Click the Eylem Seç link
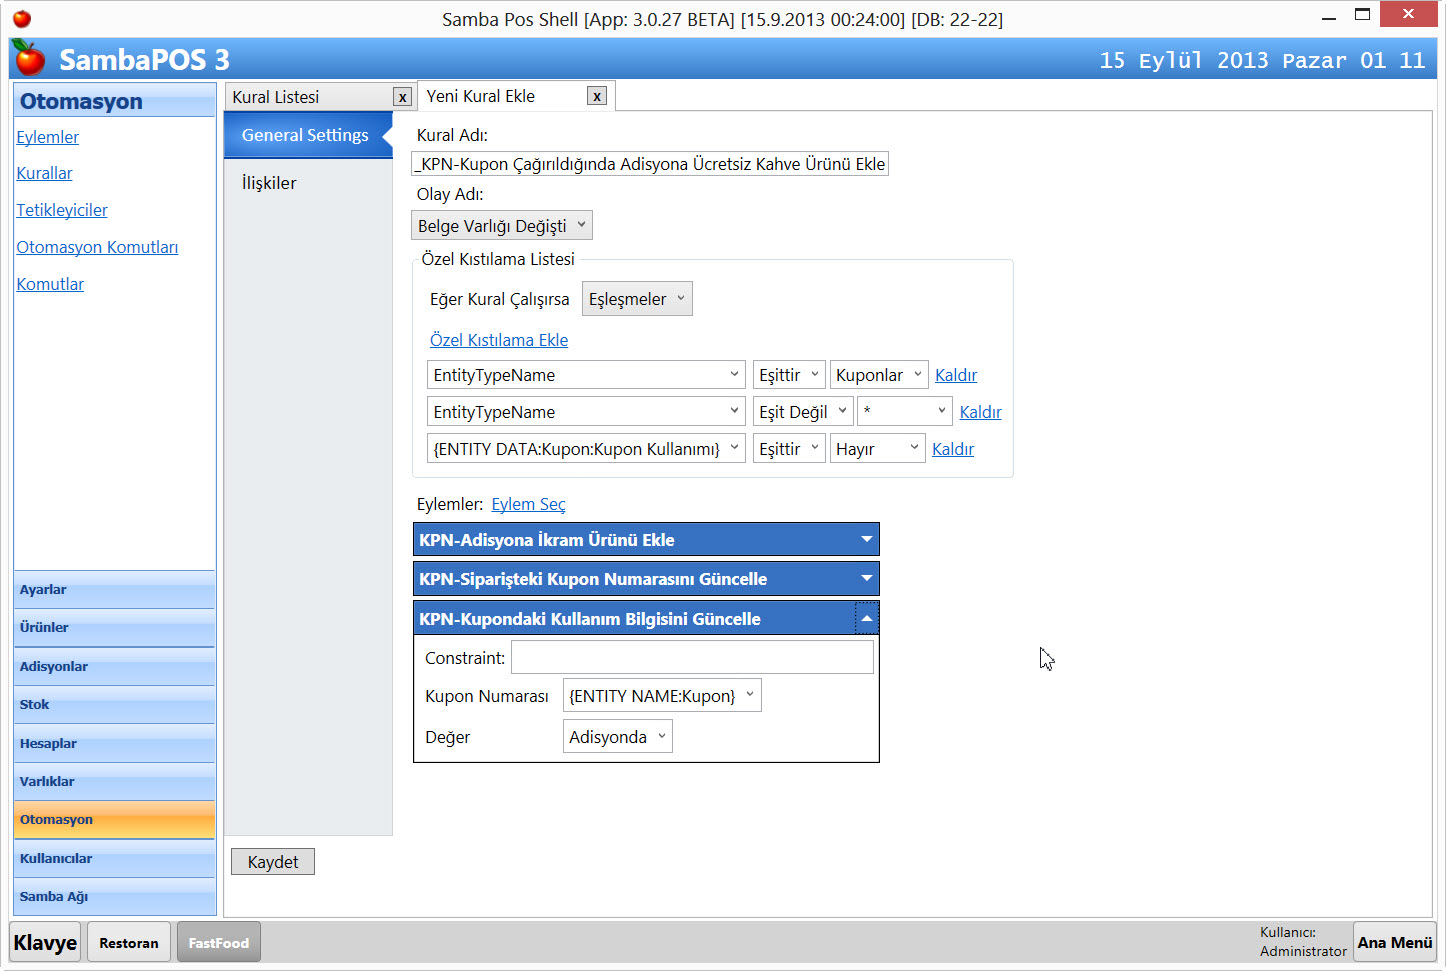This screenshot has height=971, width=1446. click(x=528, y=504)
